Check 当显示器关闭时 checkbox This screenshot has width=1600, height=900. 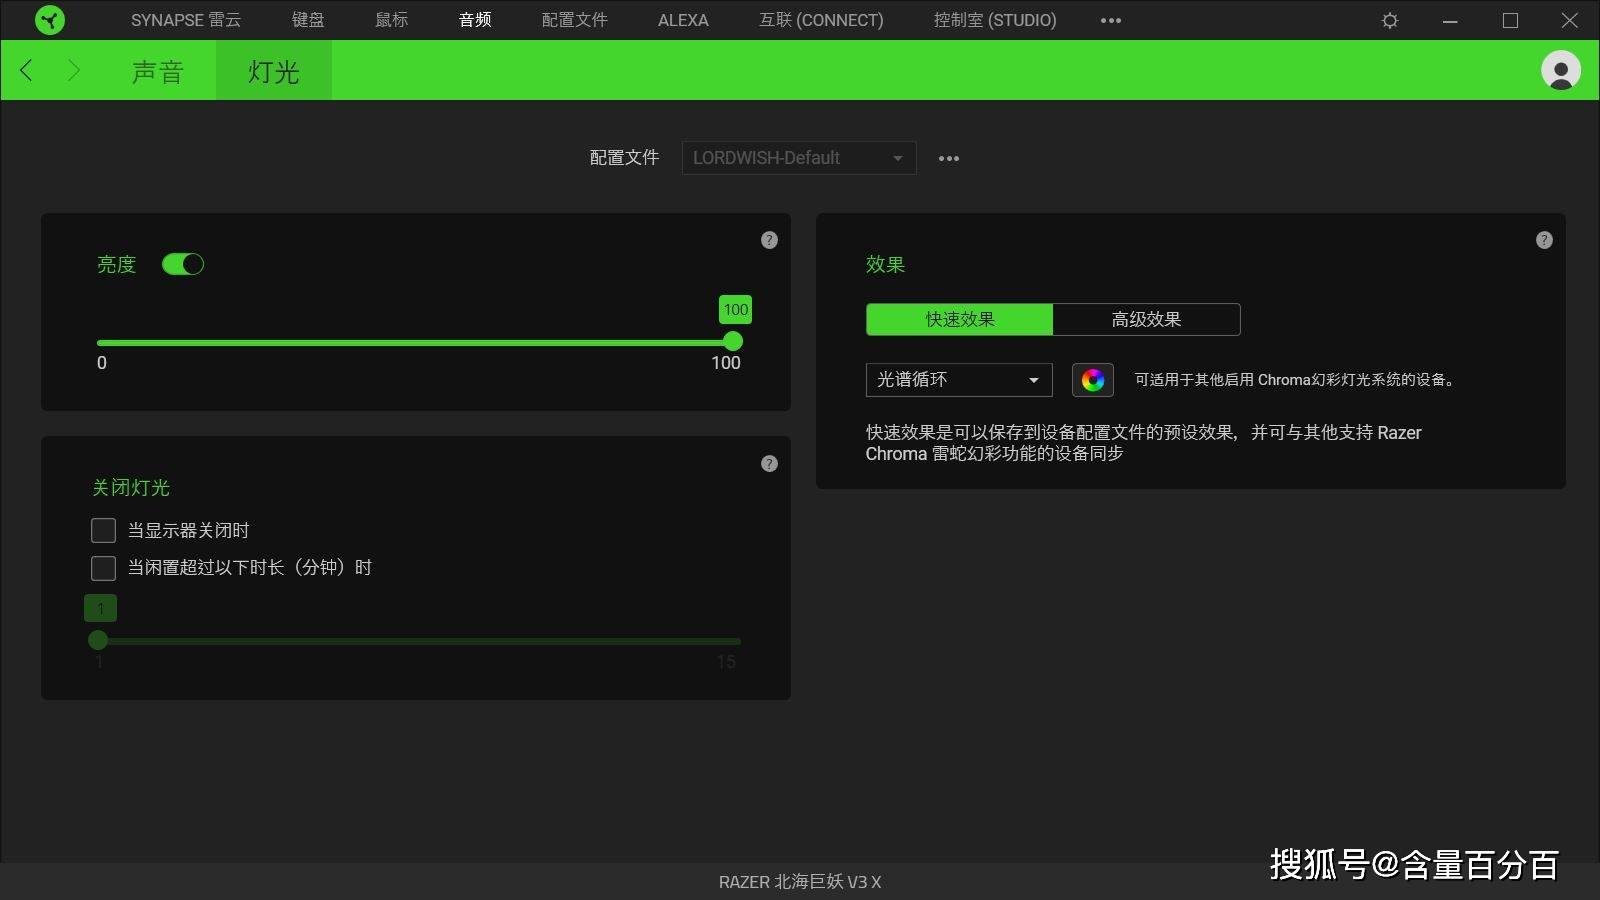[x=103, y=530]
